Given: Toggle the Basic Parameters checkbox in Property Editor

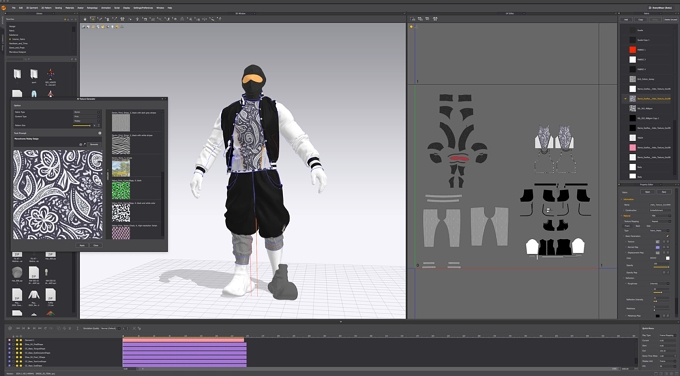Looking at the screenshot, I should [x=667, y=236].
